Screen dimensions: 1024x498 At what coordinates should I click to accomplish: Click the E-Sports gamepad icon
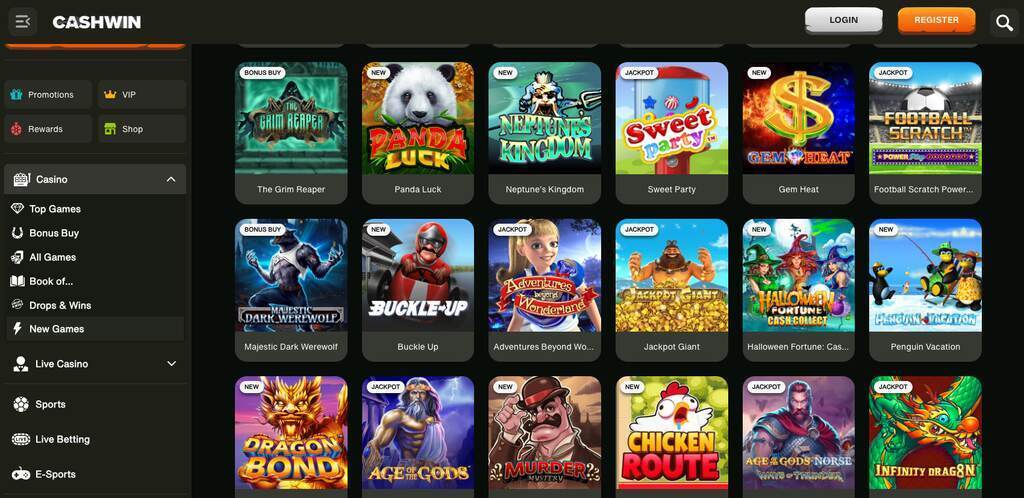coord(21,475)
